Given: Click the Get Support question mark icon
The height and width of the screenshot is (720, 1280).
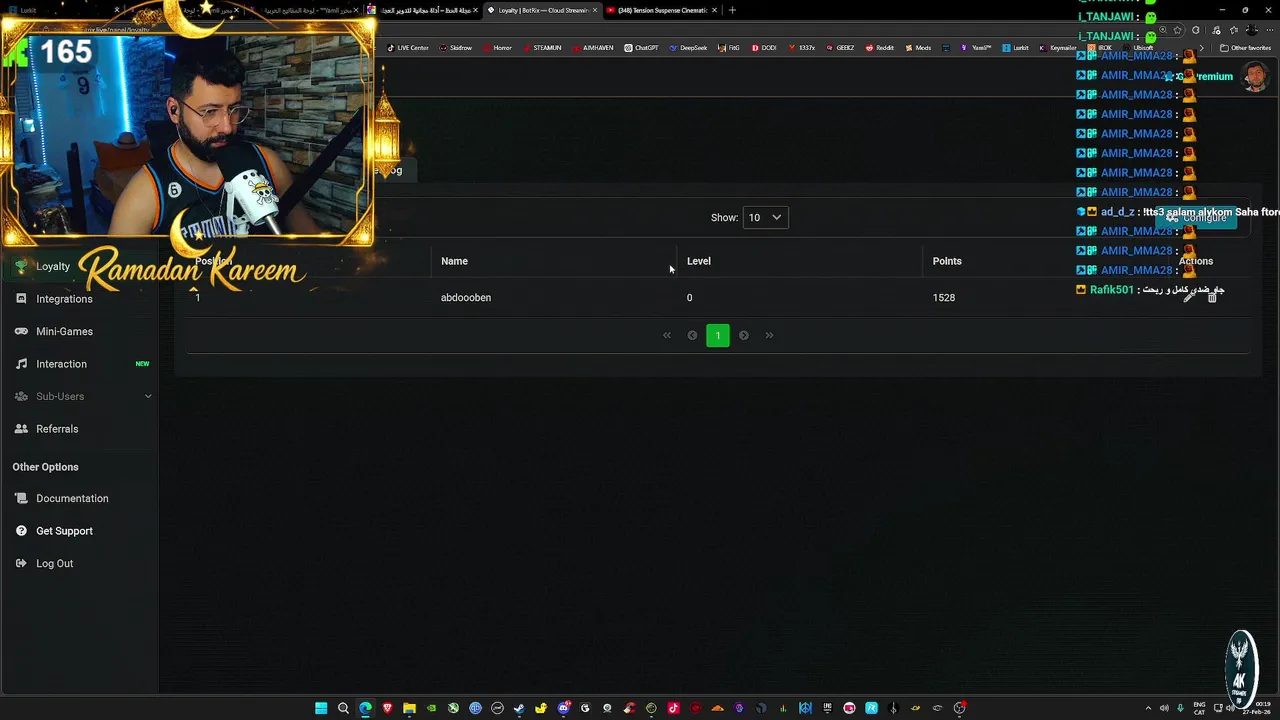Looking at the screenshot, I should pyautogui.click(x=21, y=531).
